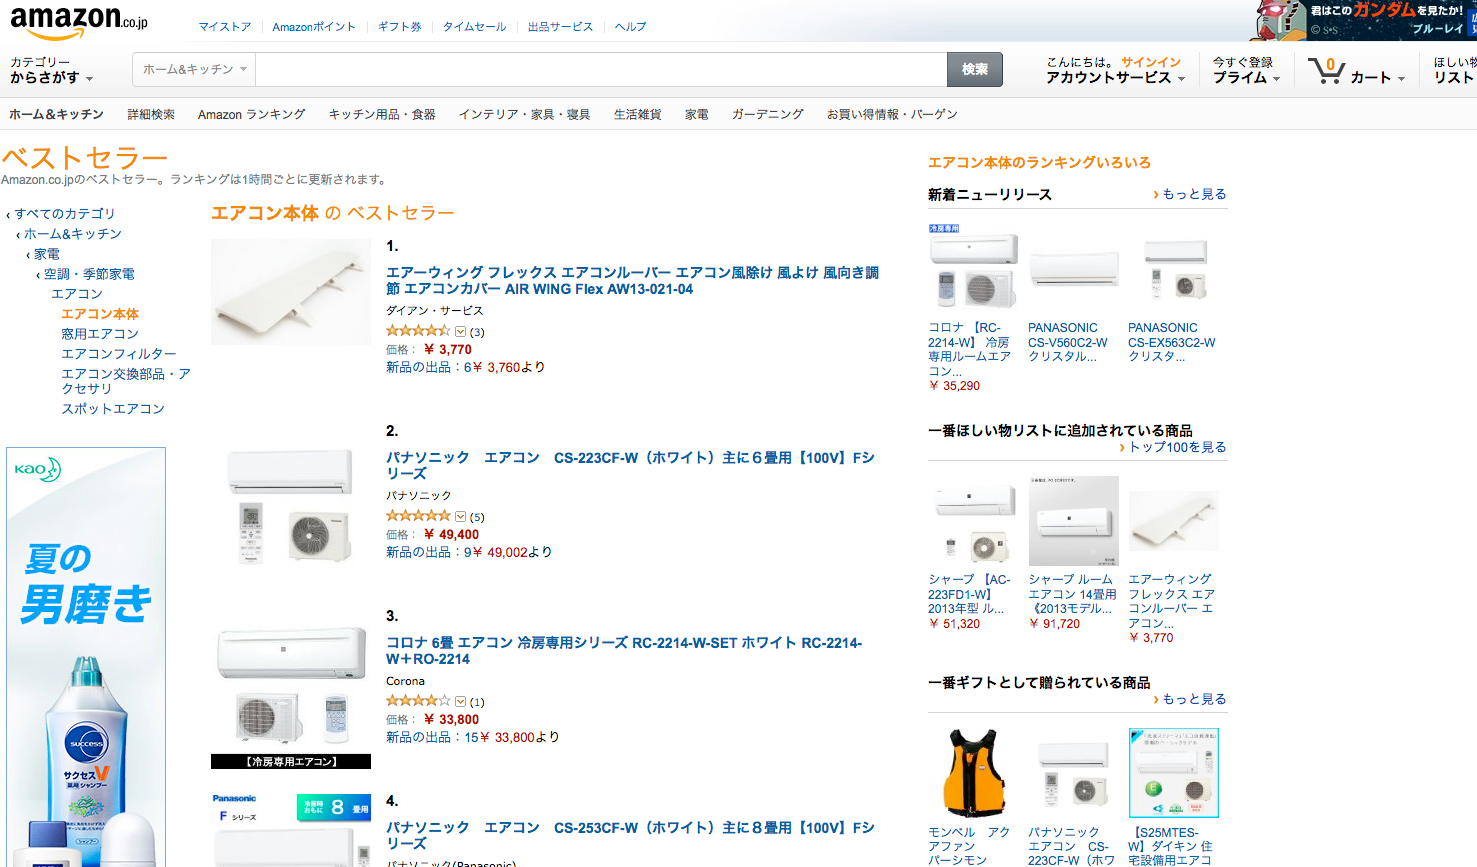Go up to すべてのカテゴリ in sidebar
1477x867 pixels.
pyautogui.click(x=64, y=214)
